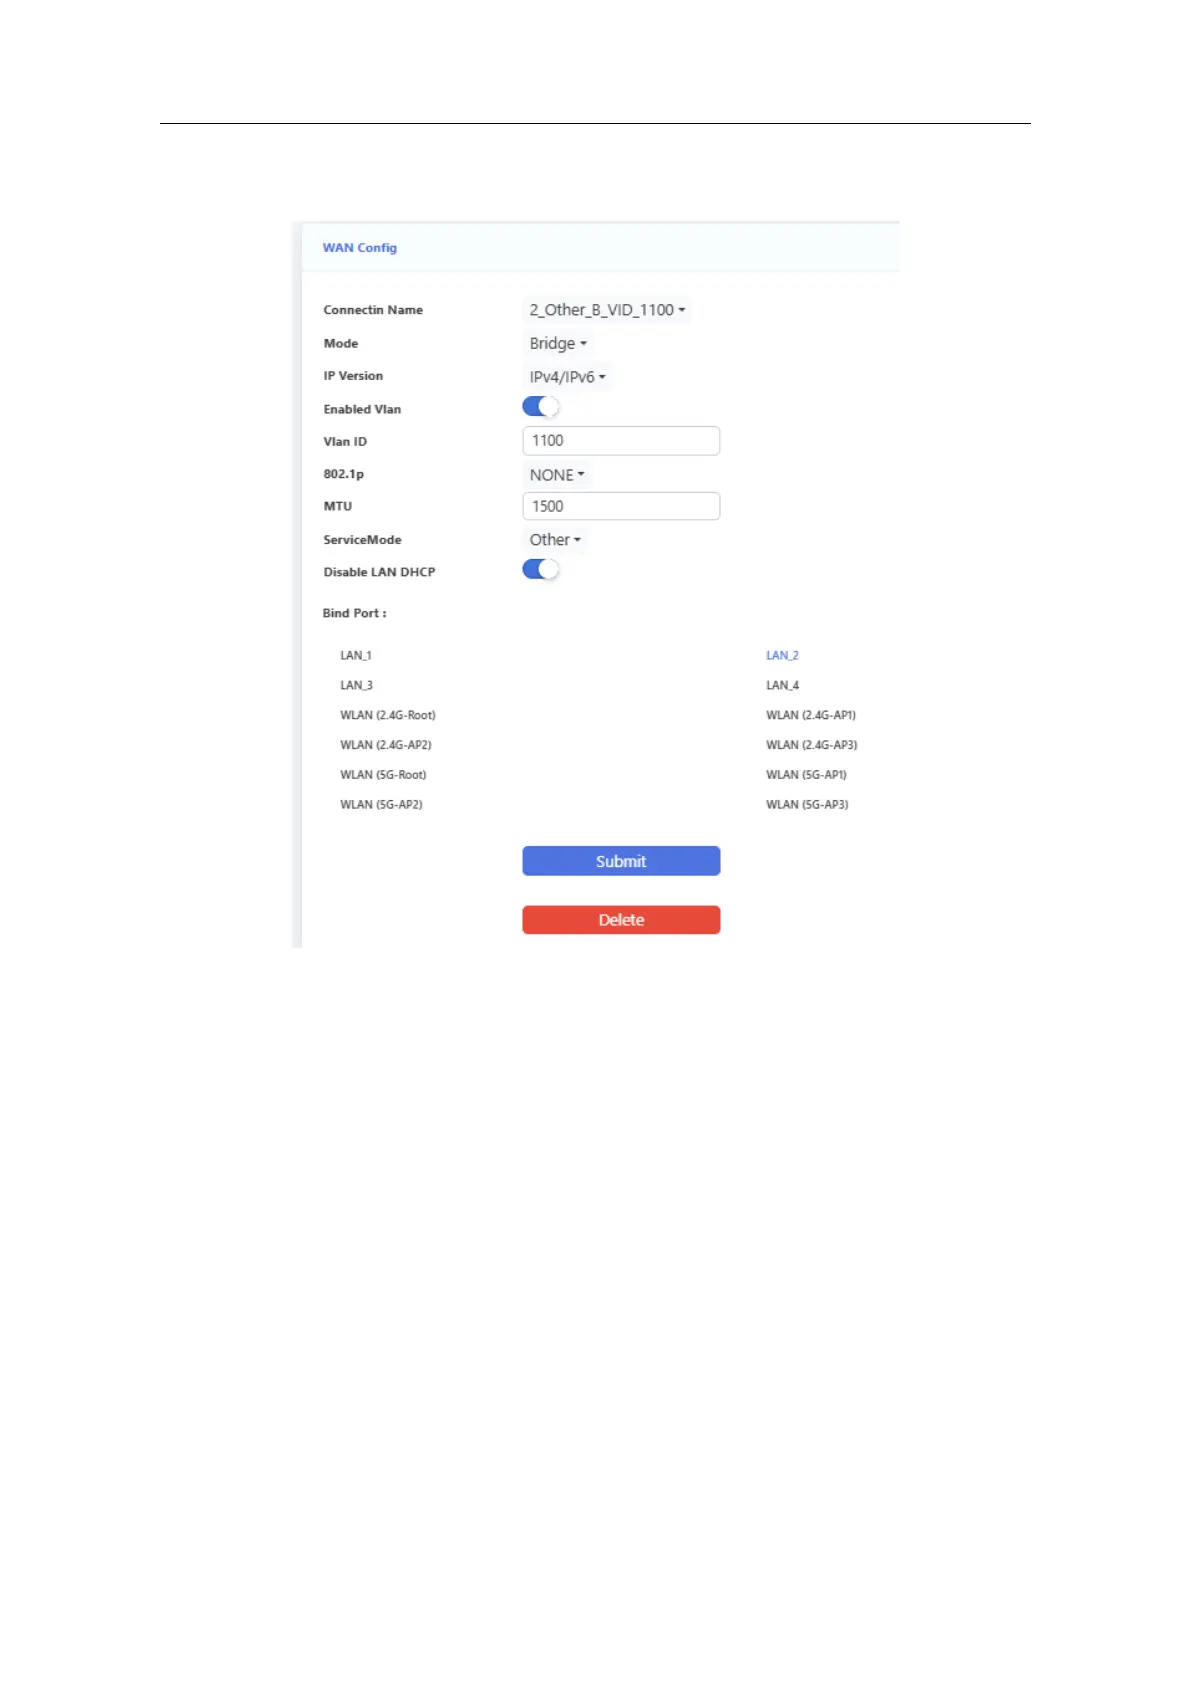Click the blue Submit button
Viewport: 1191px width, 1684px height.
pos(621,861)
